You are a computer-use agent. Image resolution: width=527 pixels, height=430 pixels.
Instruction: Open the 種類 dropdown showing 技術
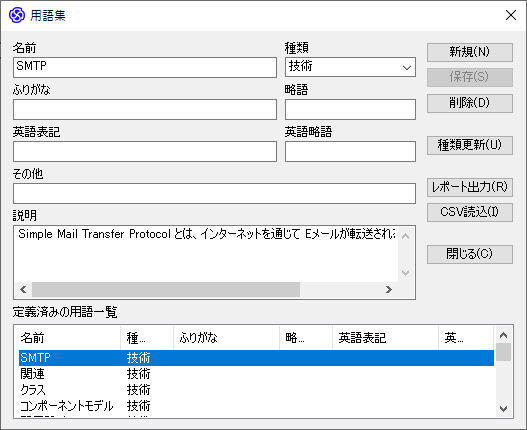tap(350, 67)
